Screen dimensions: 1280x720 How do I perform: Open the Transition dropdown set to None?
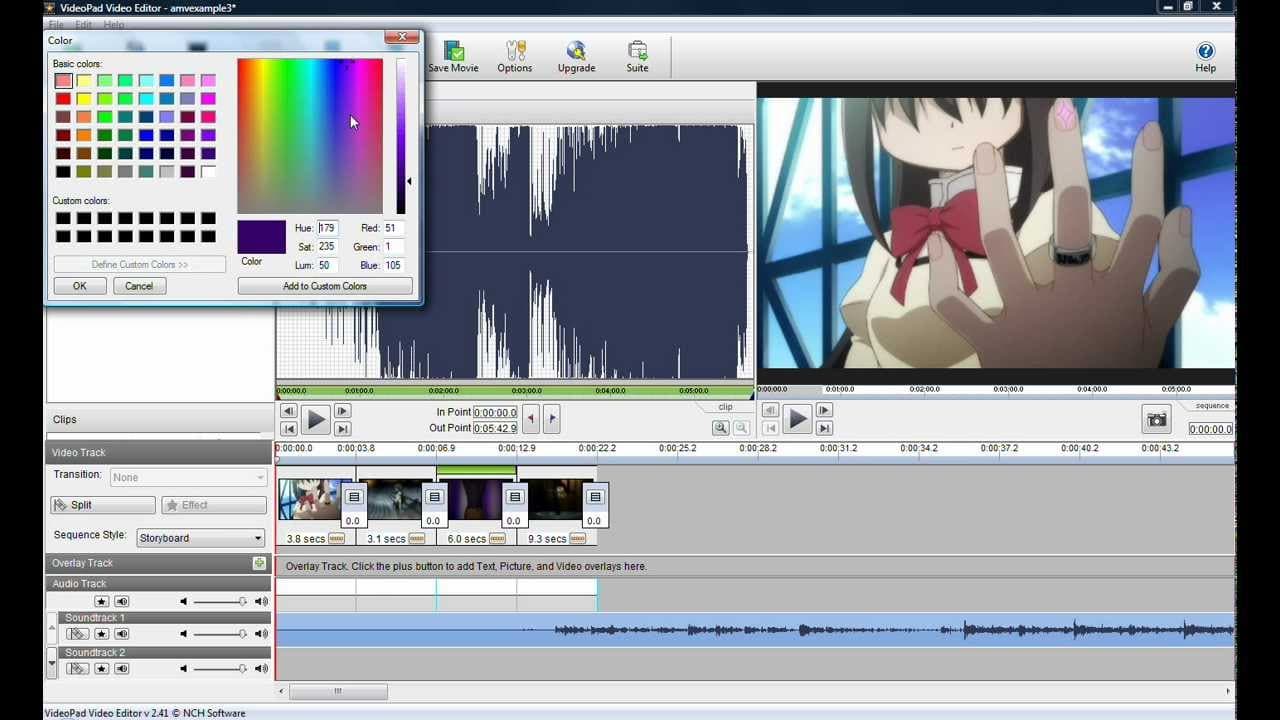point(189,478)
